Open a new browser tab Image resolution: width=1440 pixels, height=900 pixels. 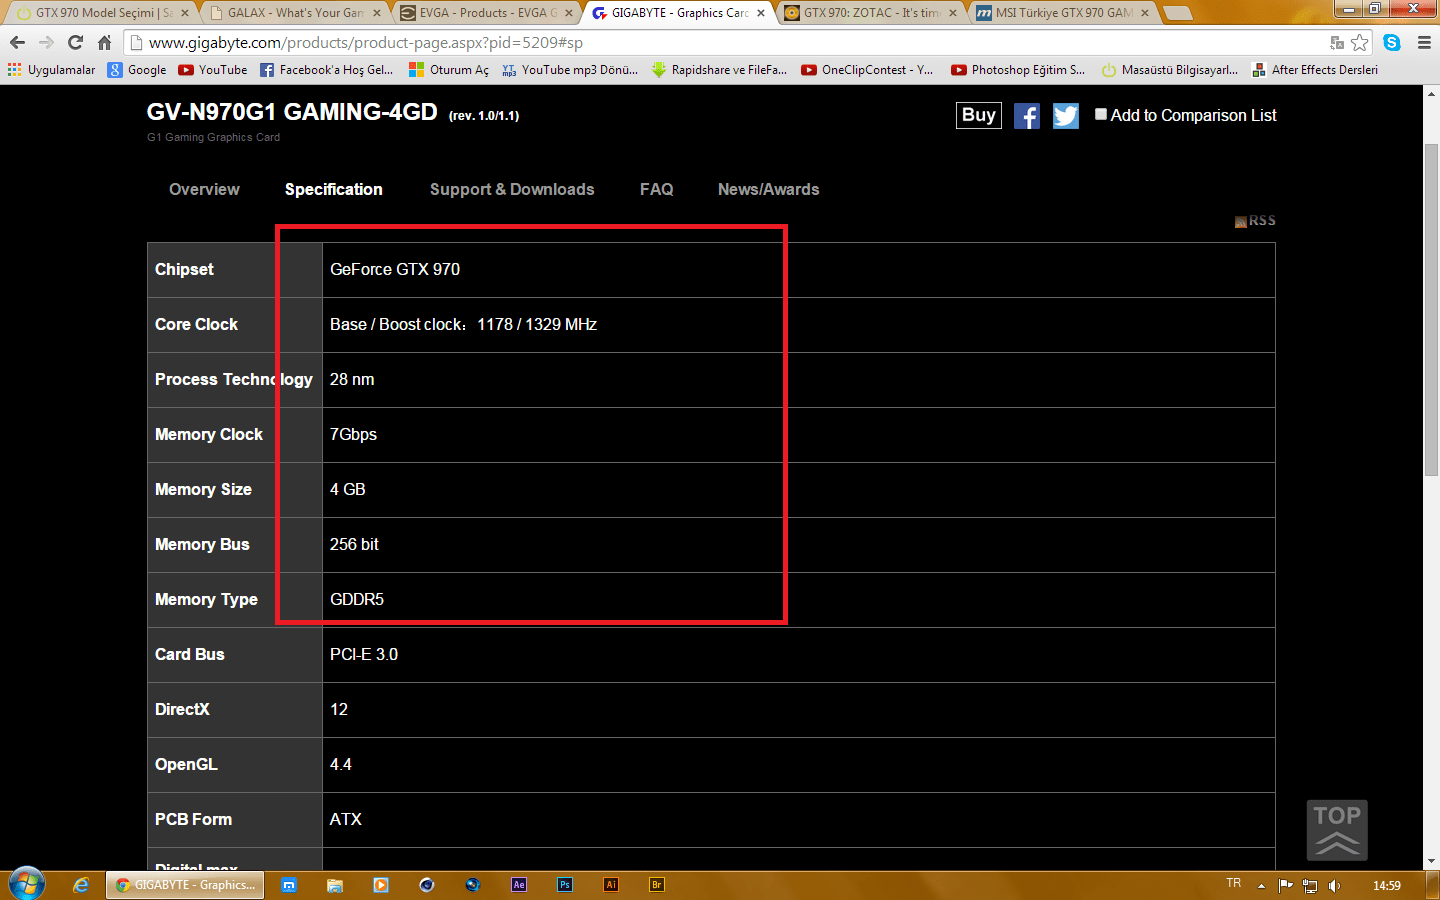click(1178, 13)
